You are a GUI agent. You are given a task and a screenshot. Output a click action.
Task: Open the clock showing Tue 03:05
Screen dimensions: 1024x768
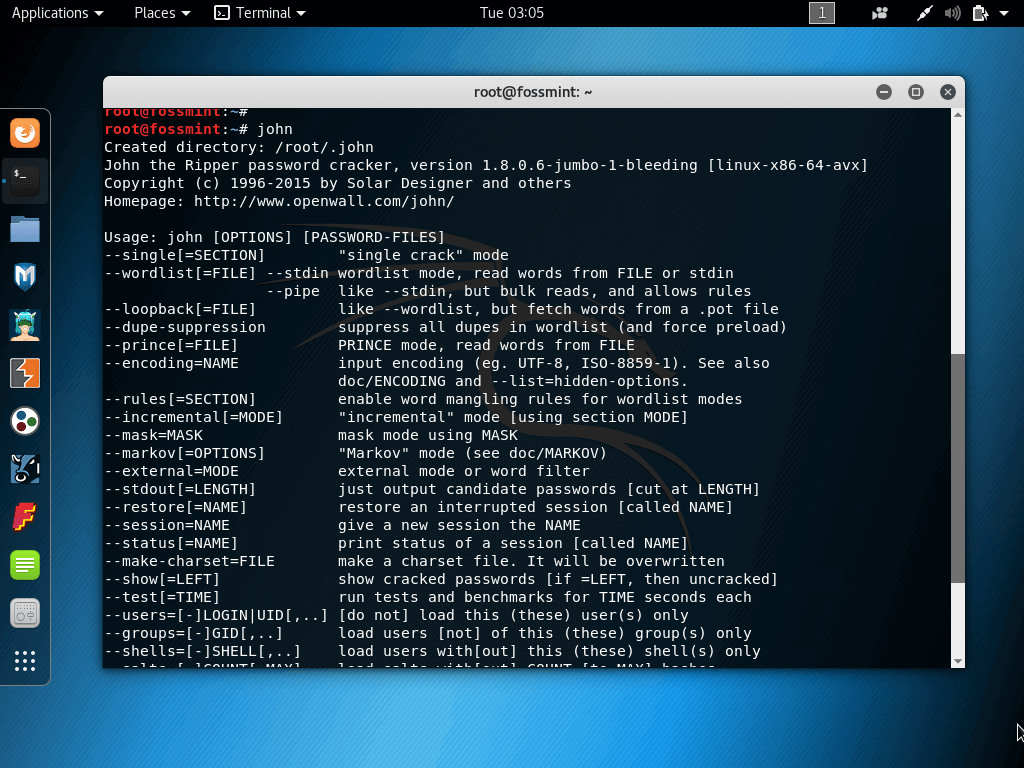[511, 13]
